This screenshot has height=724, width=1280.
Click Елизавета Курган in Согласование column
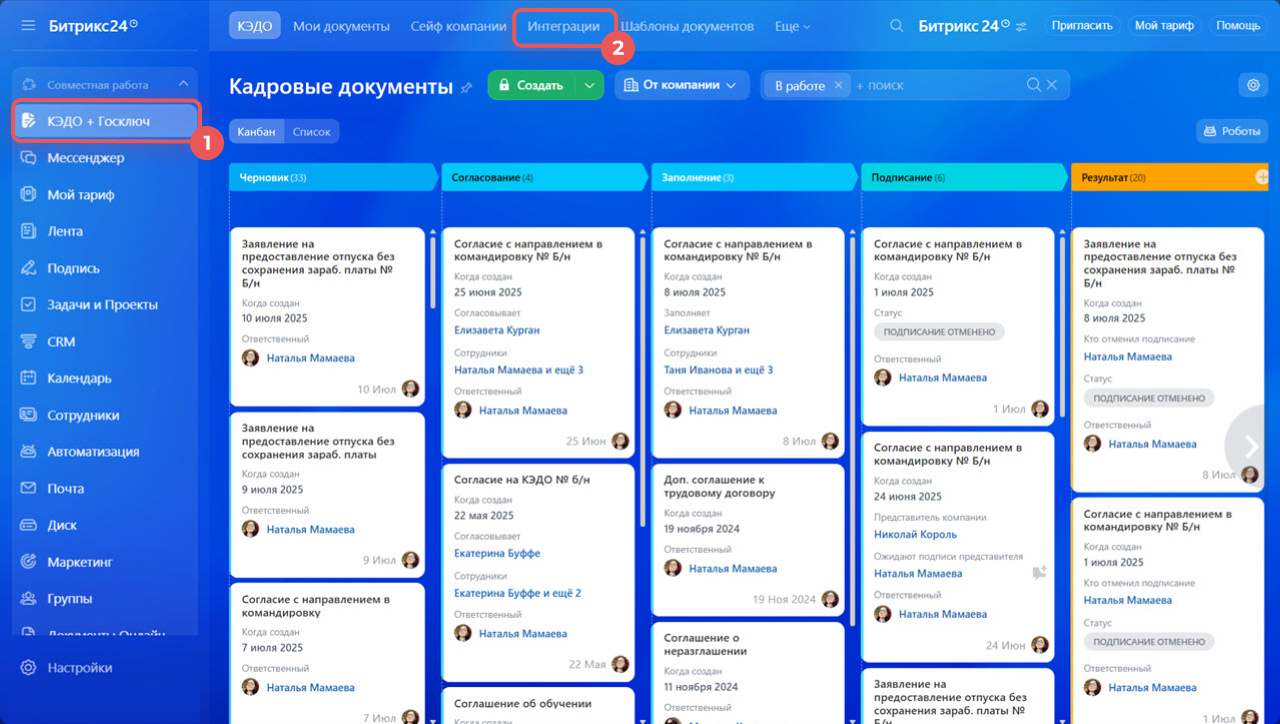(496, 330)
